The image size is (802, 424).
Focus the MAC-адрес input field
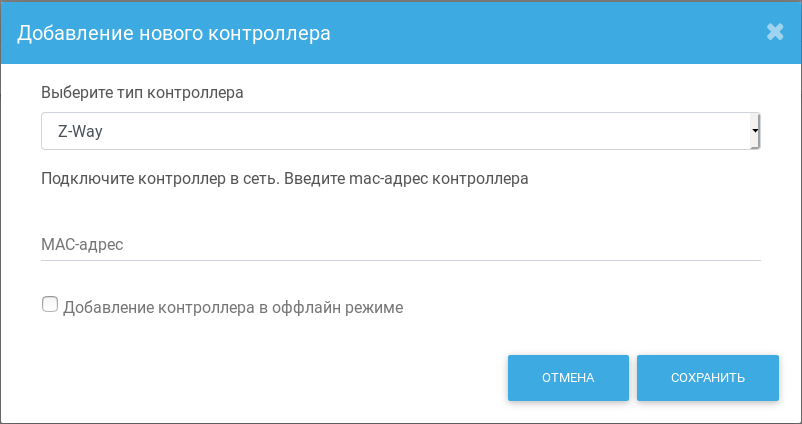pyautogui.click(x=400, y=244)
